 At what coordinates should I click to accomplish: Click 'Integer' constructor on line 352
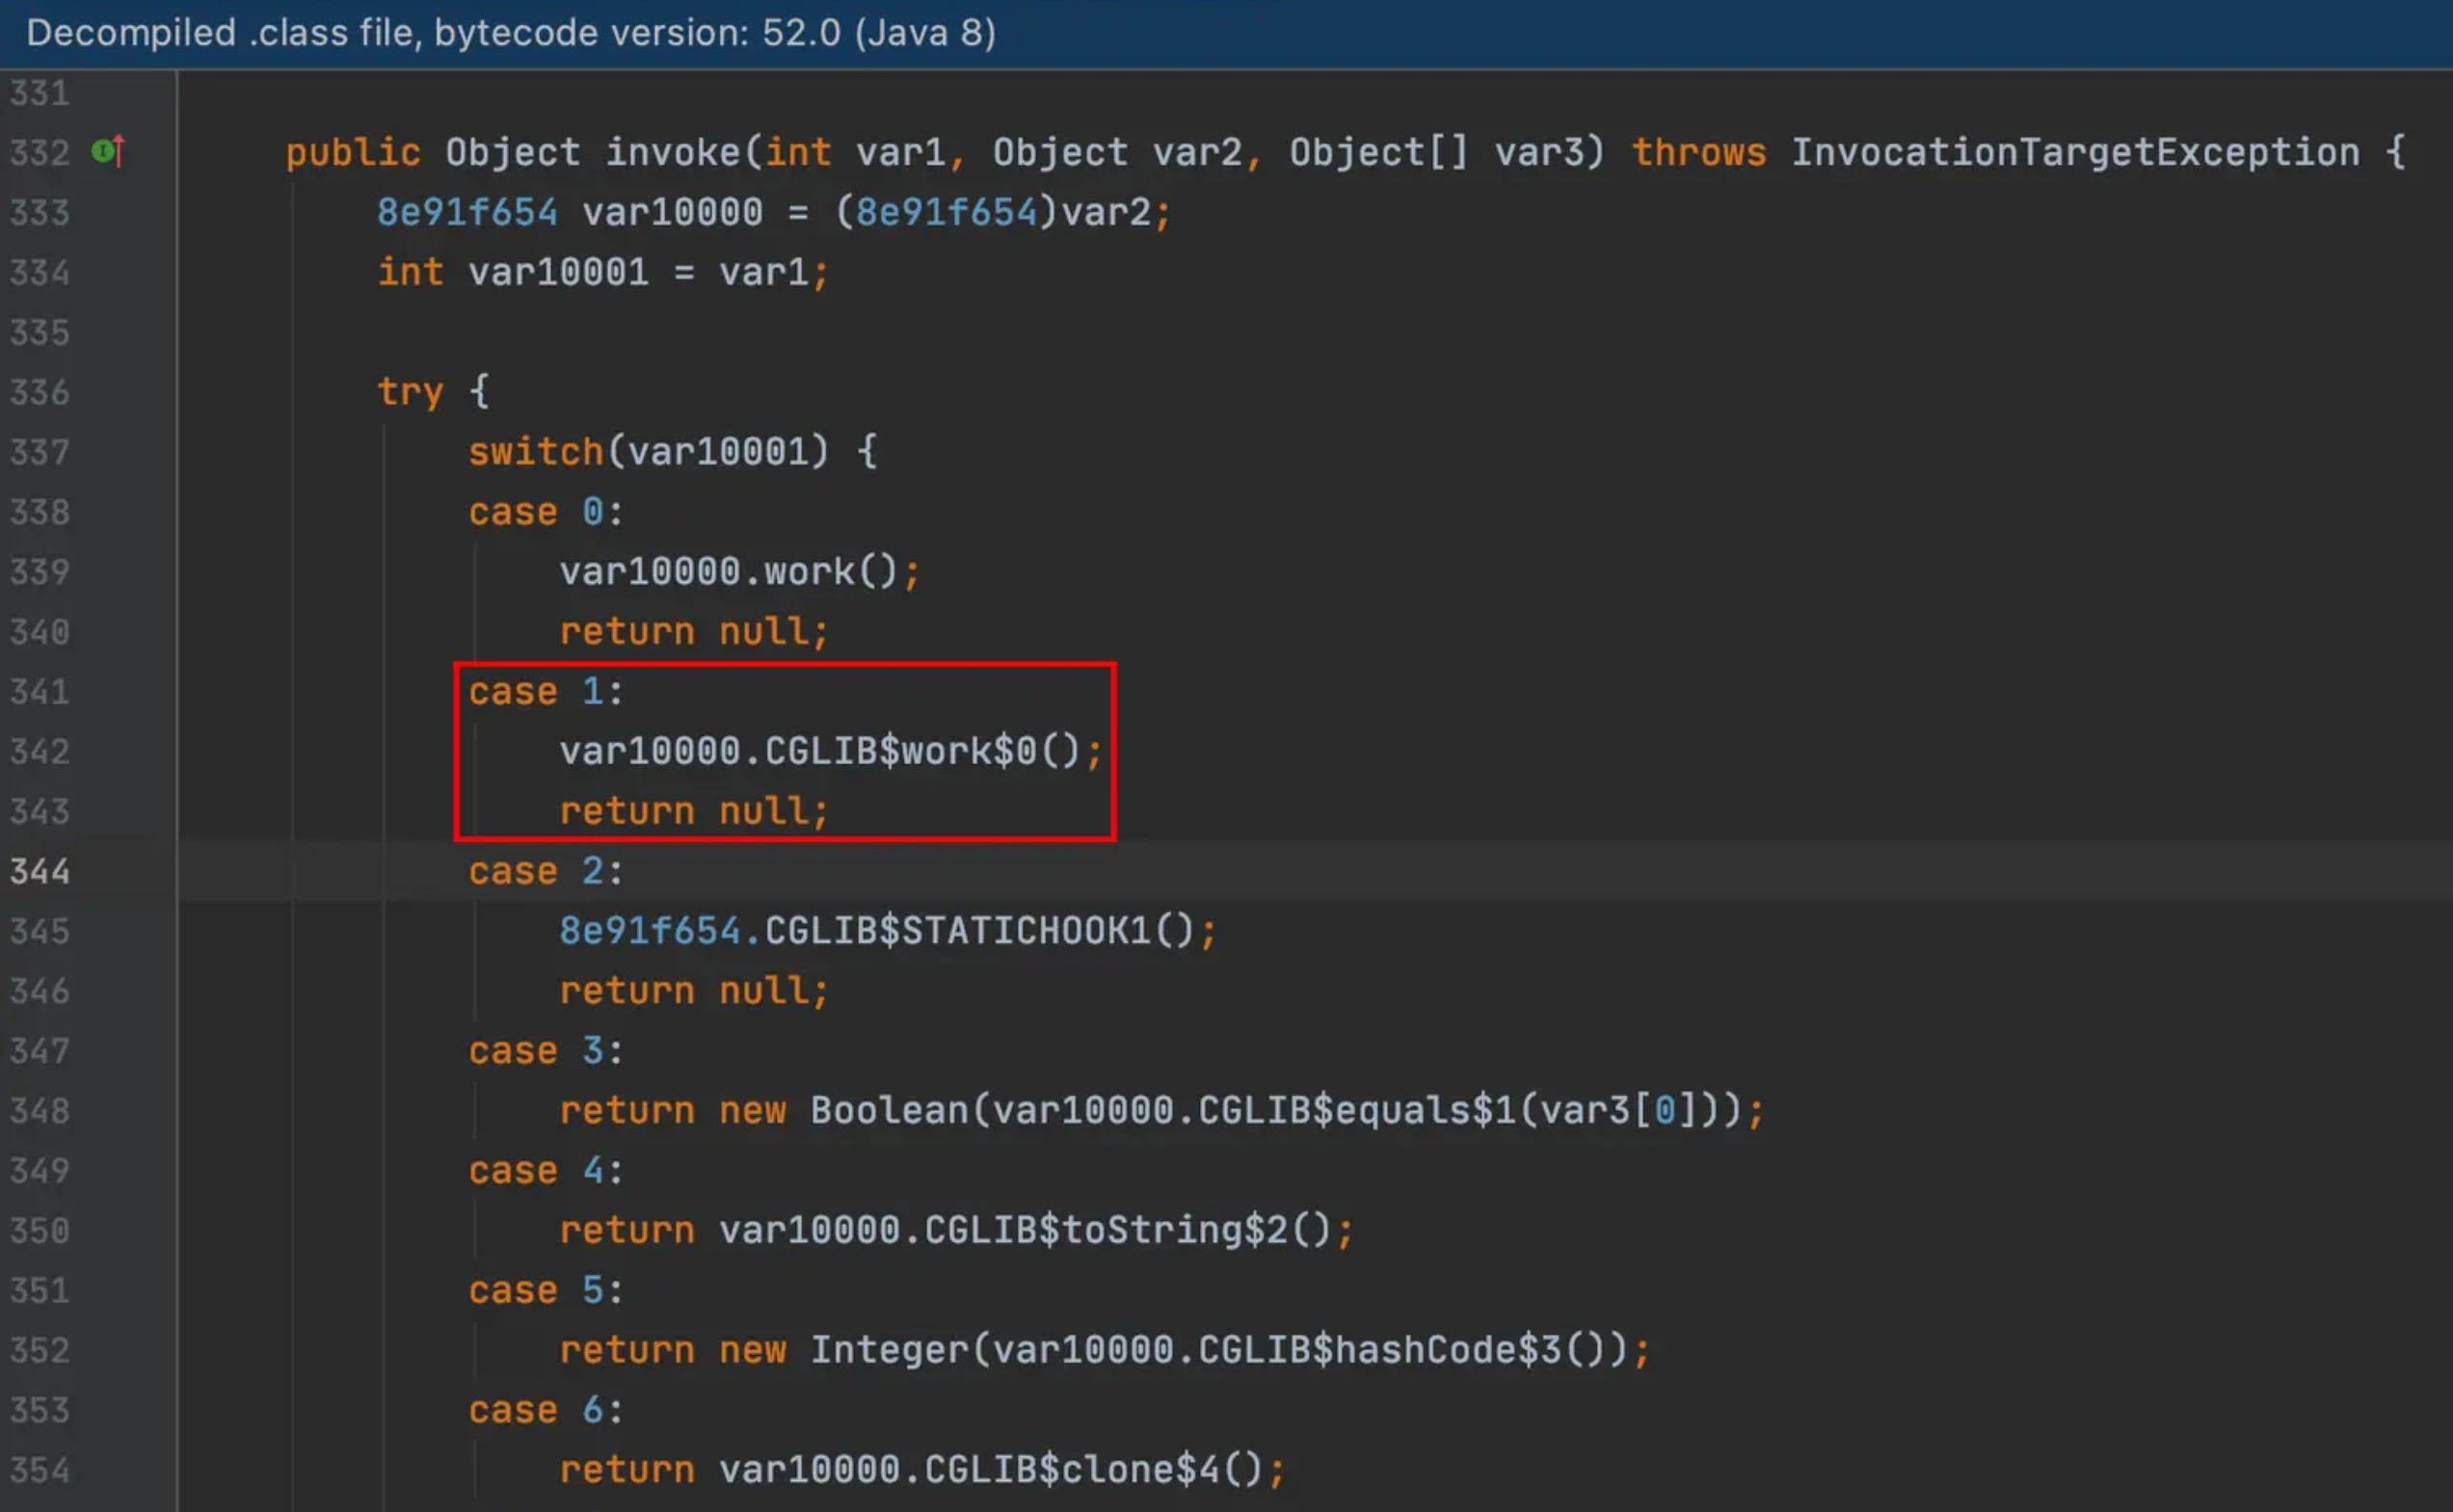(x=889, y=1351)
